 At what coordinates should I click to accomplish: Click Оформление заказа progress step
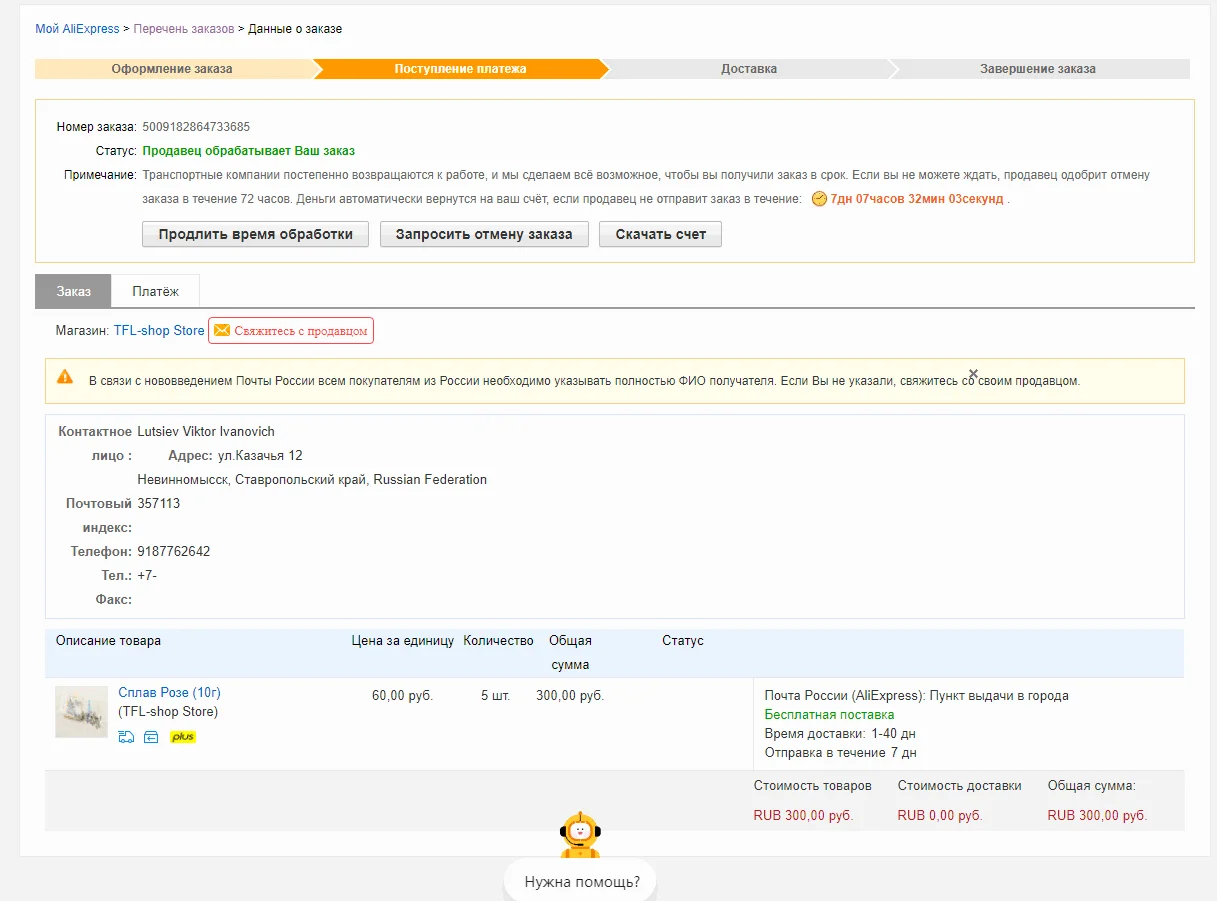[x=172, y=69]
